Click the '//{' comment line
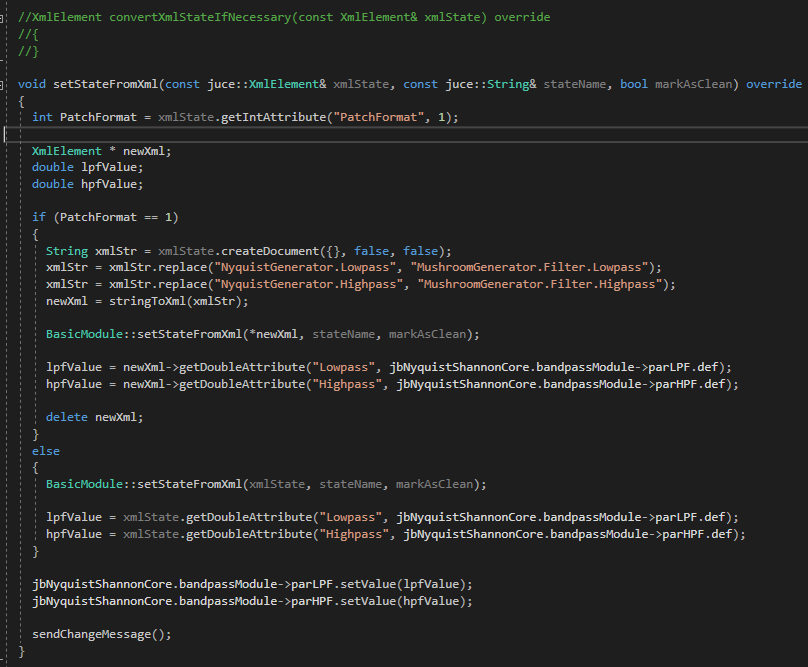 click(28, 34)
